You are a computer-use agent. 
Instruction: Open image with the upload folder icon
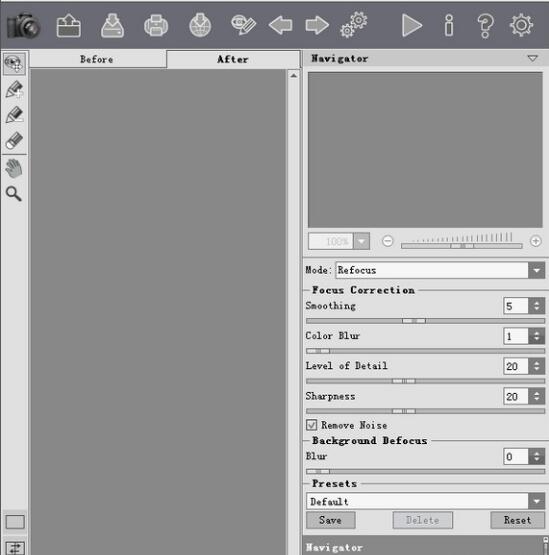[x=69, y=25]
